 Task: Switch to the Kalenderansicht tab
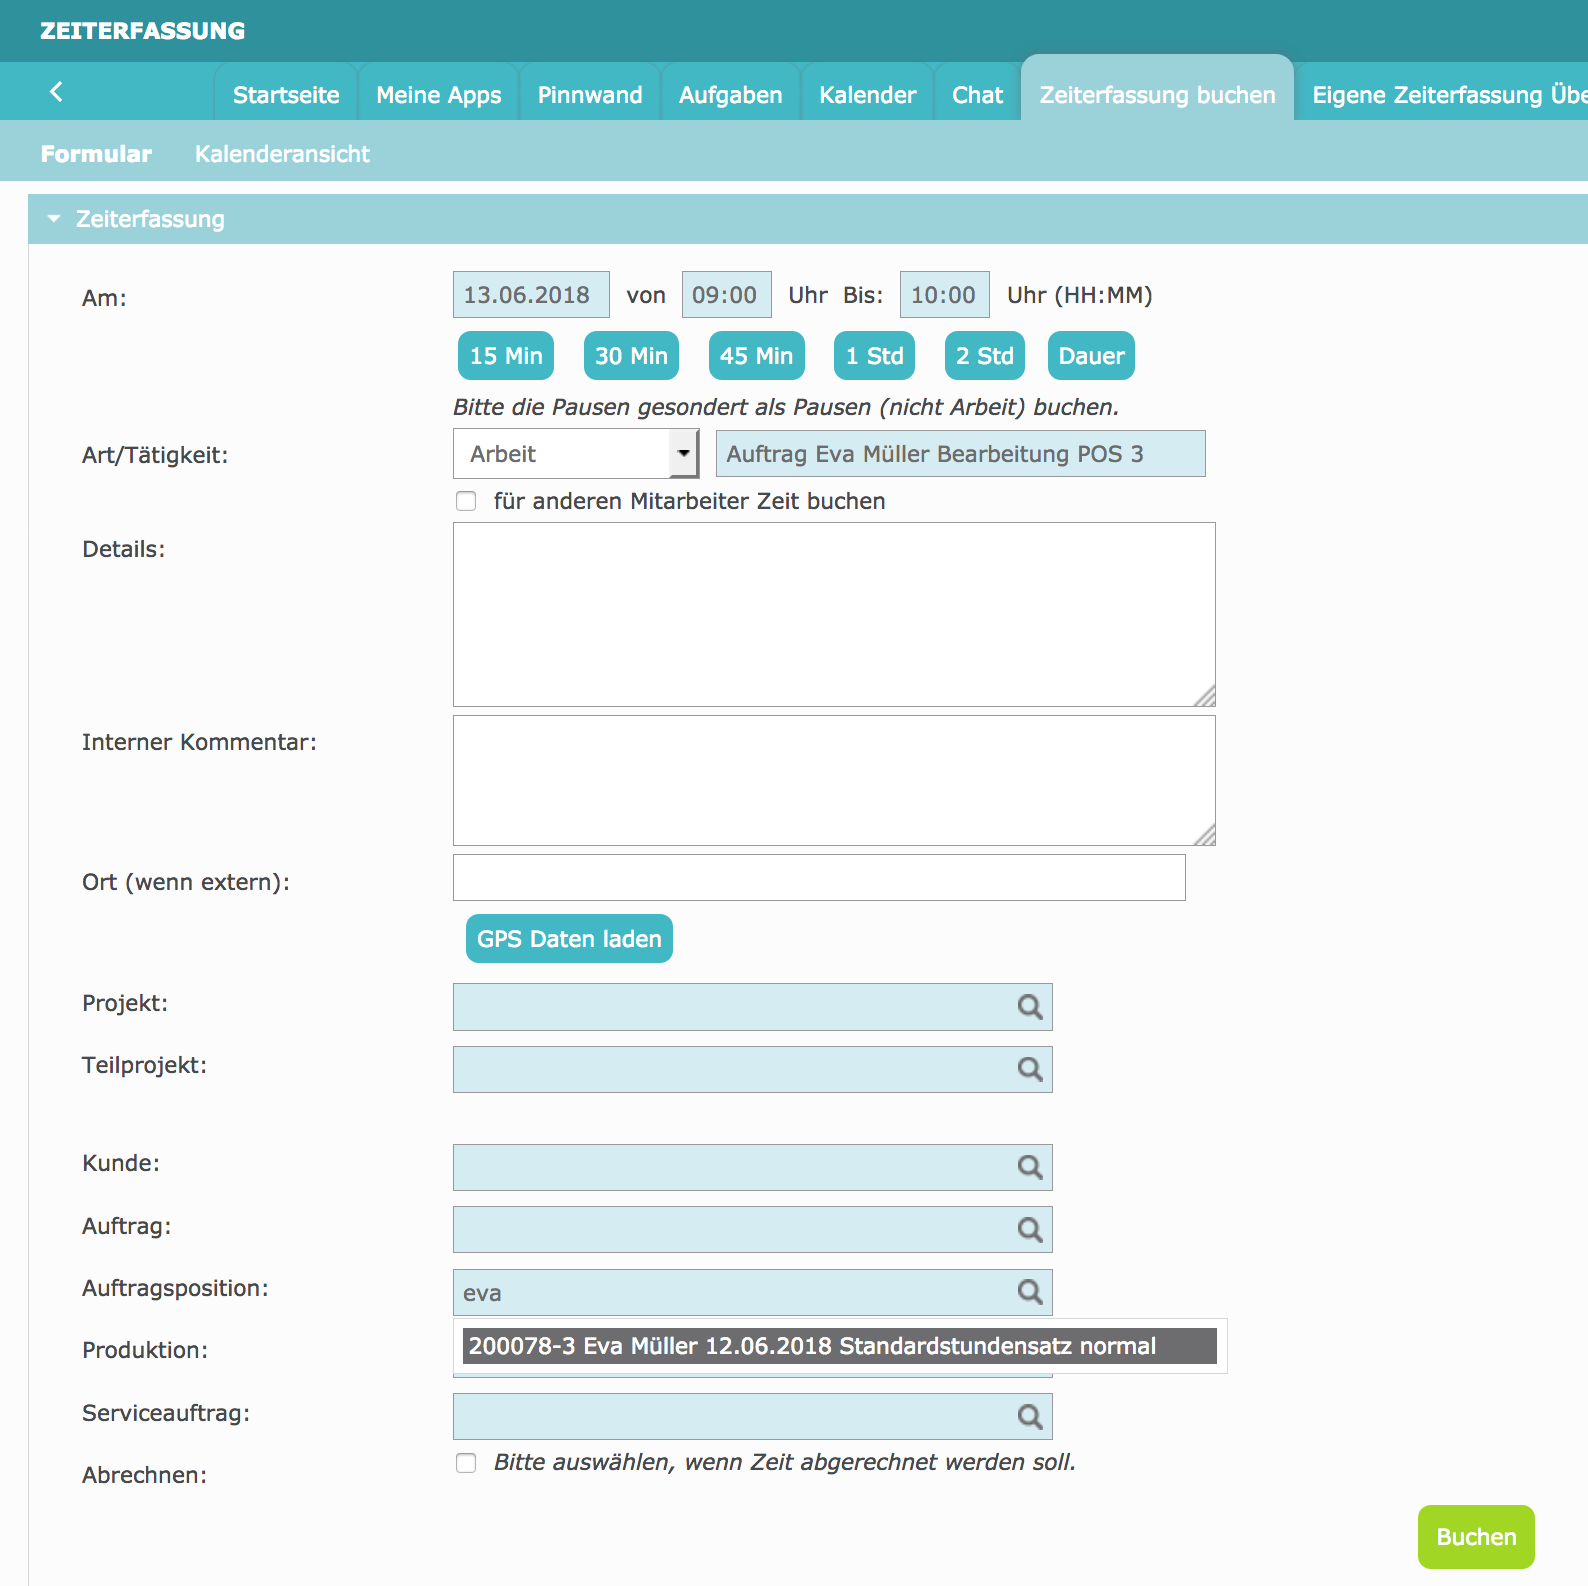point(282,154)
